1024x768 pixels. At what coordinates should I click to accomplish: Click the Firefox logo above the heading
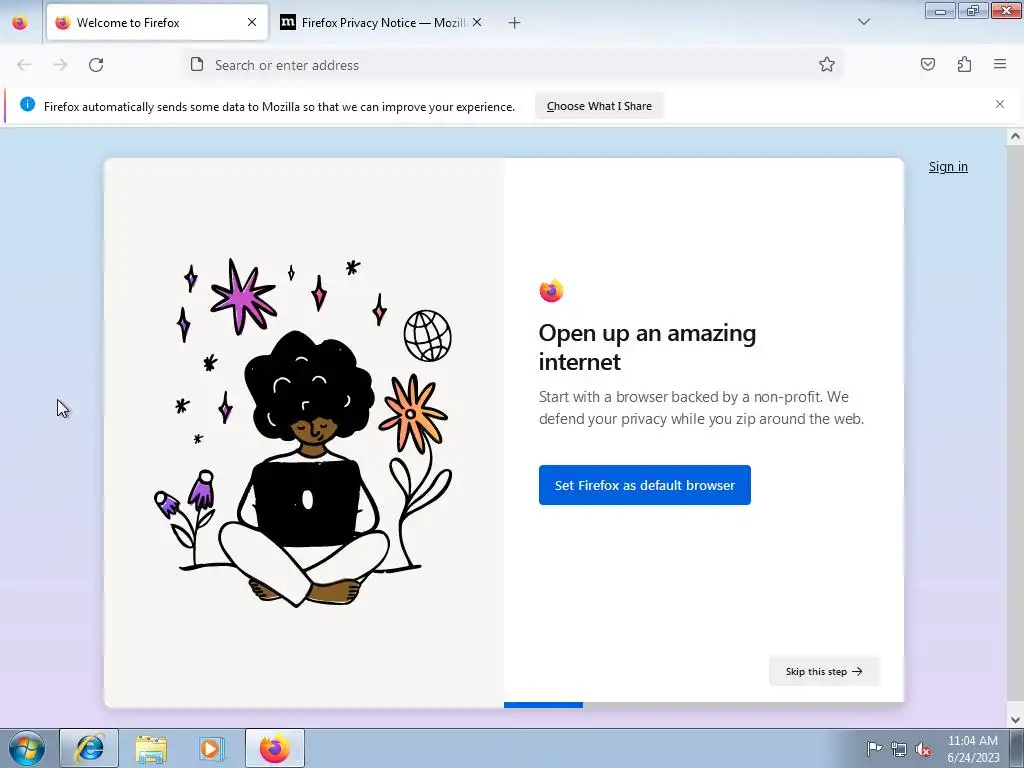click(551, 290)
